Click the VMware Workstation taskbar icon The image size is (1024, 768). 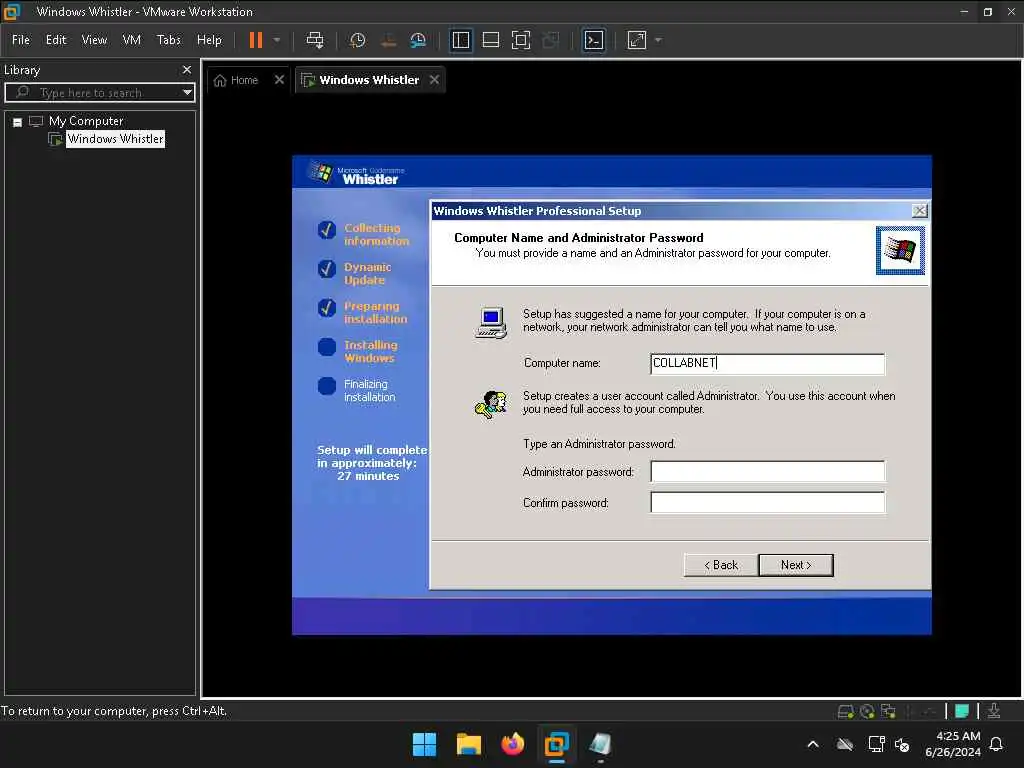click(556, 744)
